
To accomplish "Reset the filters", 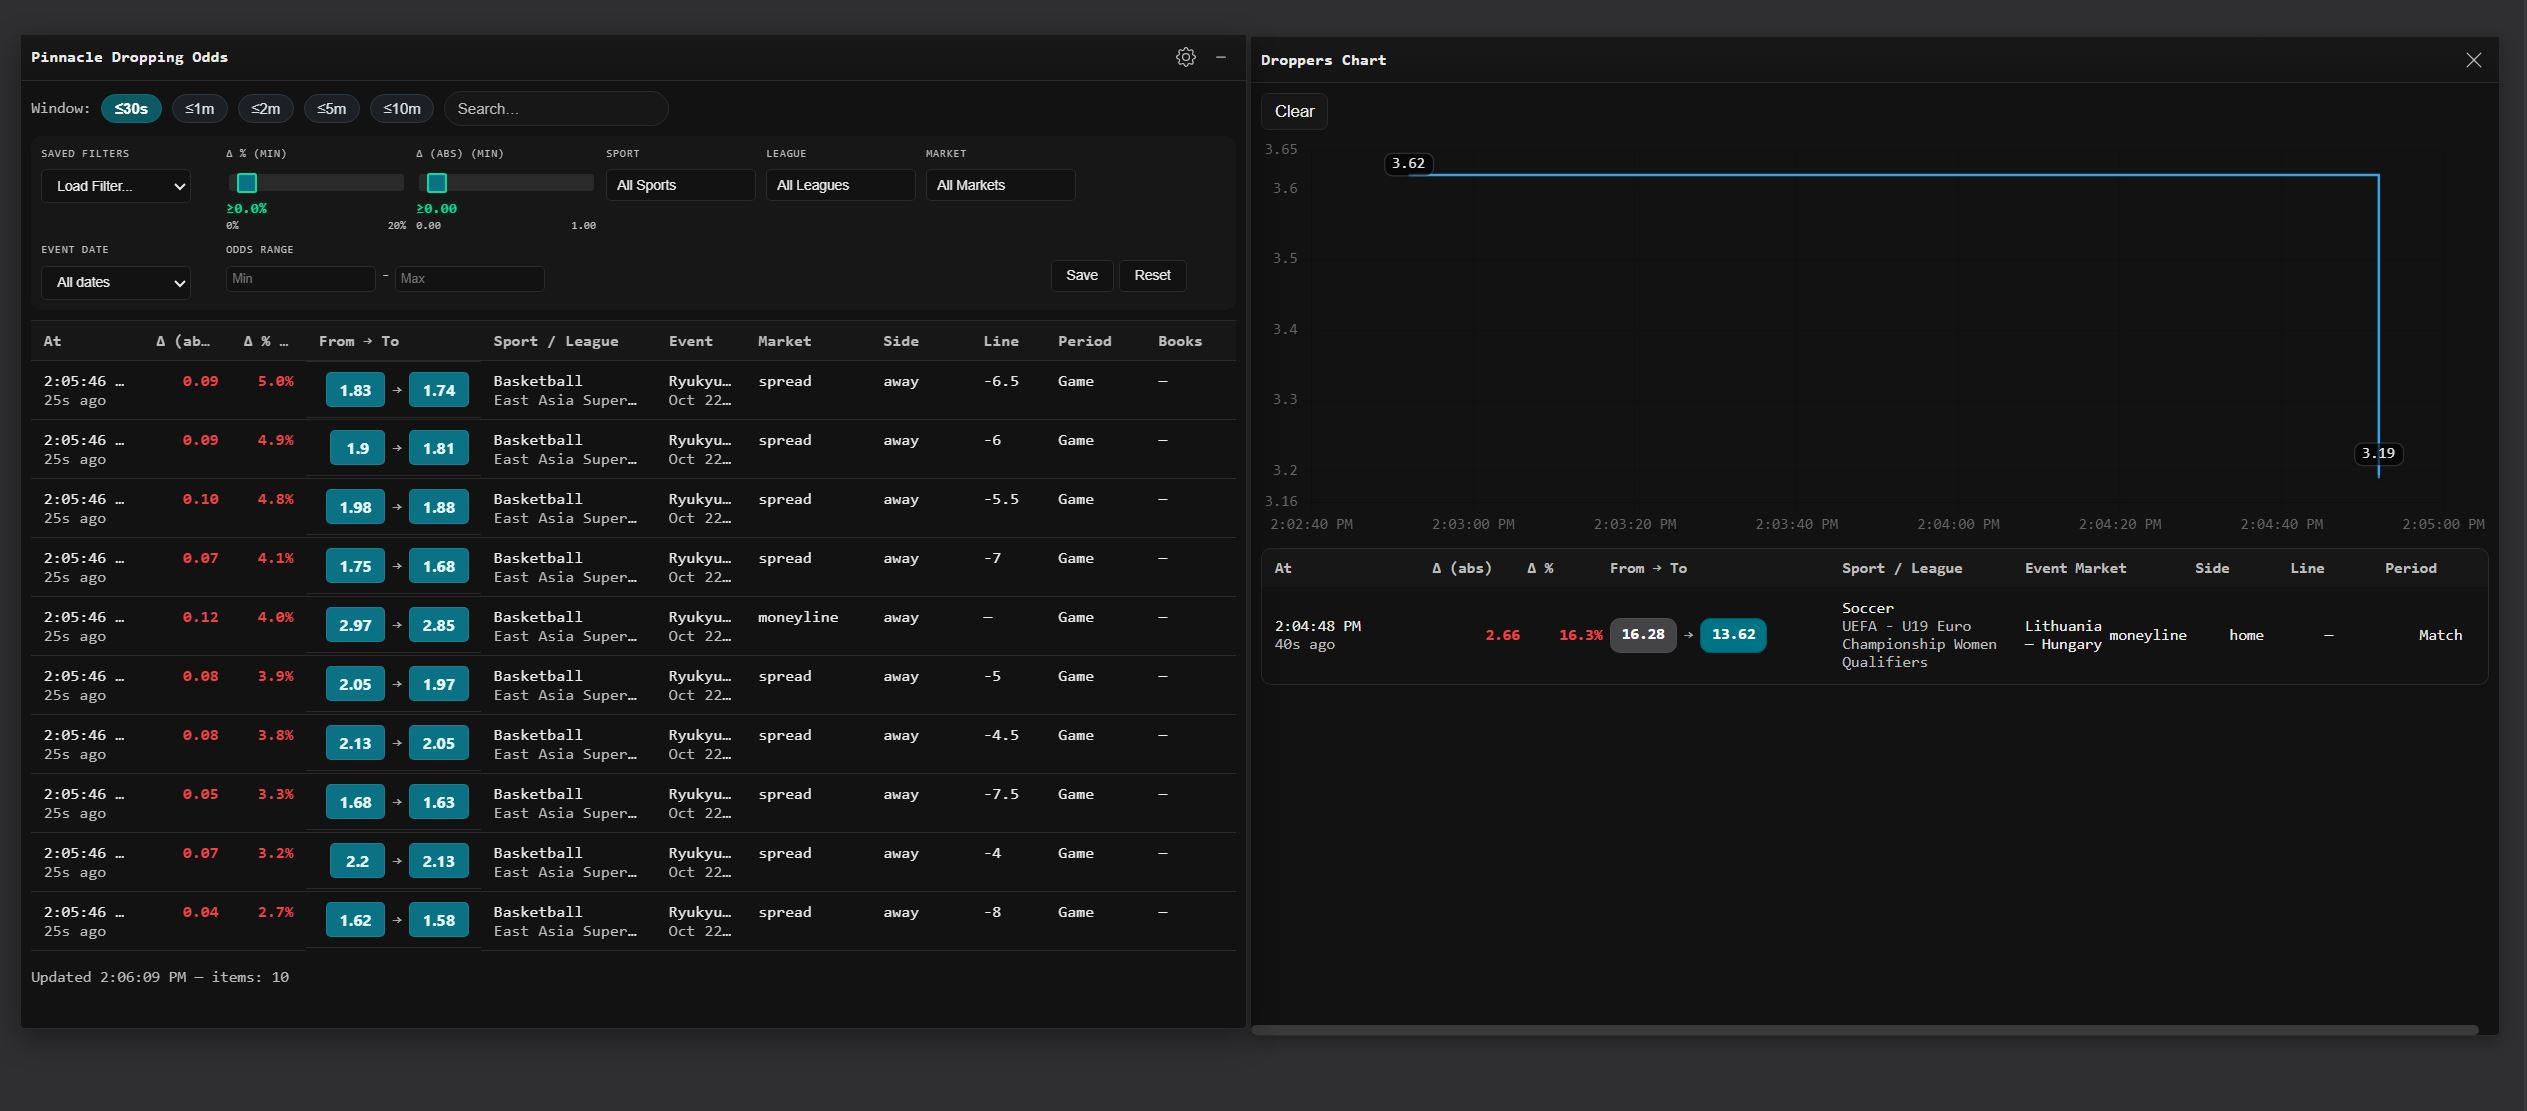I will (1152, 275).
